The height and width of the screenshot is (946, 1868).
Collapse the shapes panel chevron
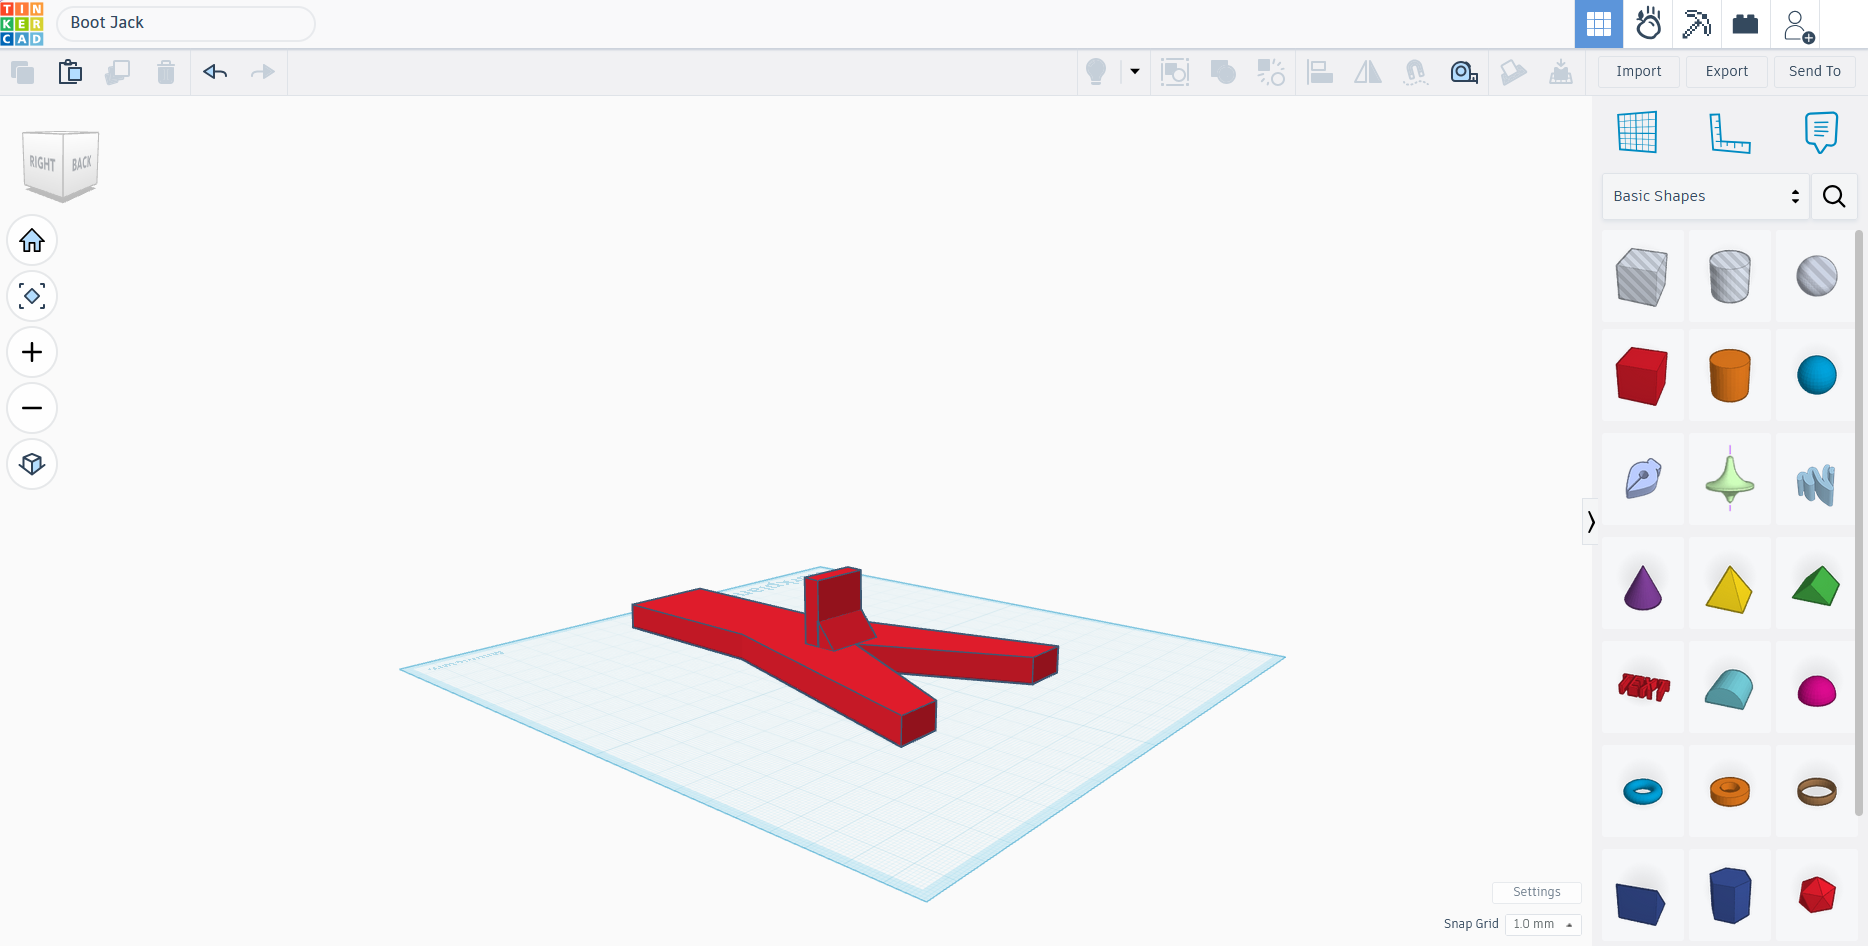point(1590,522)
